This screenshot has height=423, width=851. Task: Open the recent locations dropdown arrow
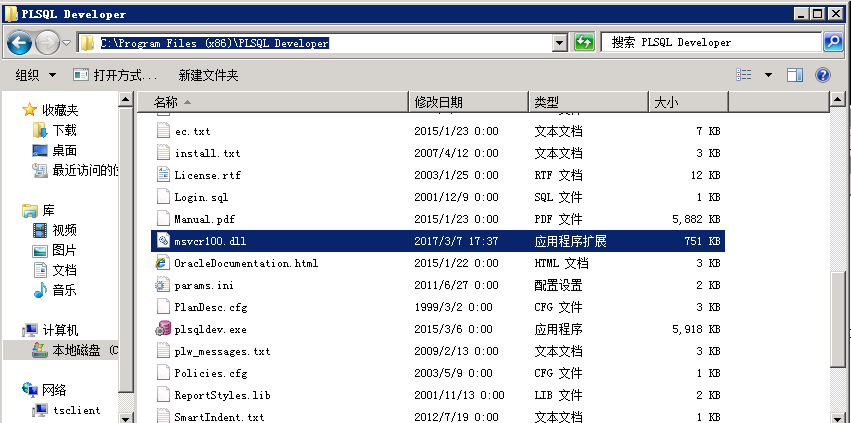[x=67, y=43]
